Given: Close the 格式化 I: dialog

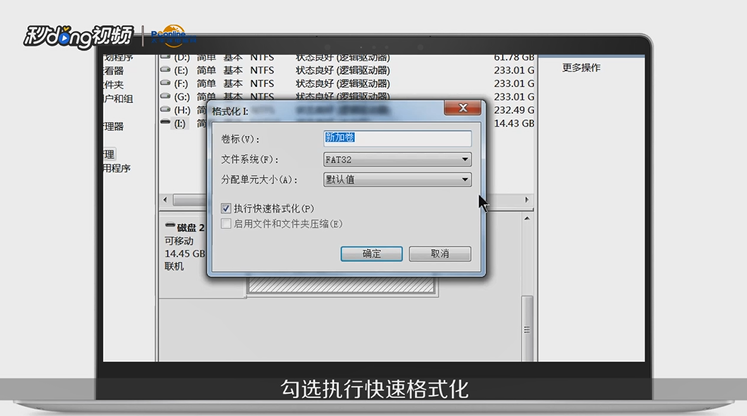Looking at the screenshot, I should tap(462, 108).
